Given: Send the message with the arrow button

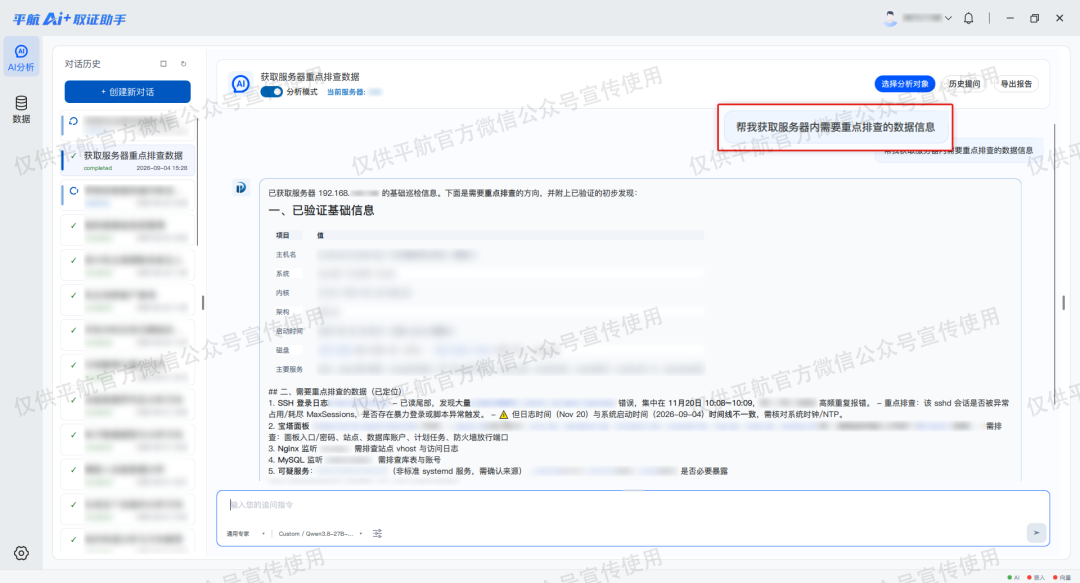Looking at the screenshot, I should [1036, 532].
